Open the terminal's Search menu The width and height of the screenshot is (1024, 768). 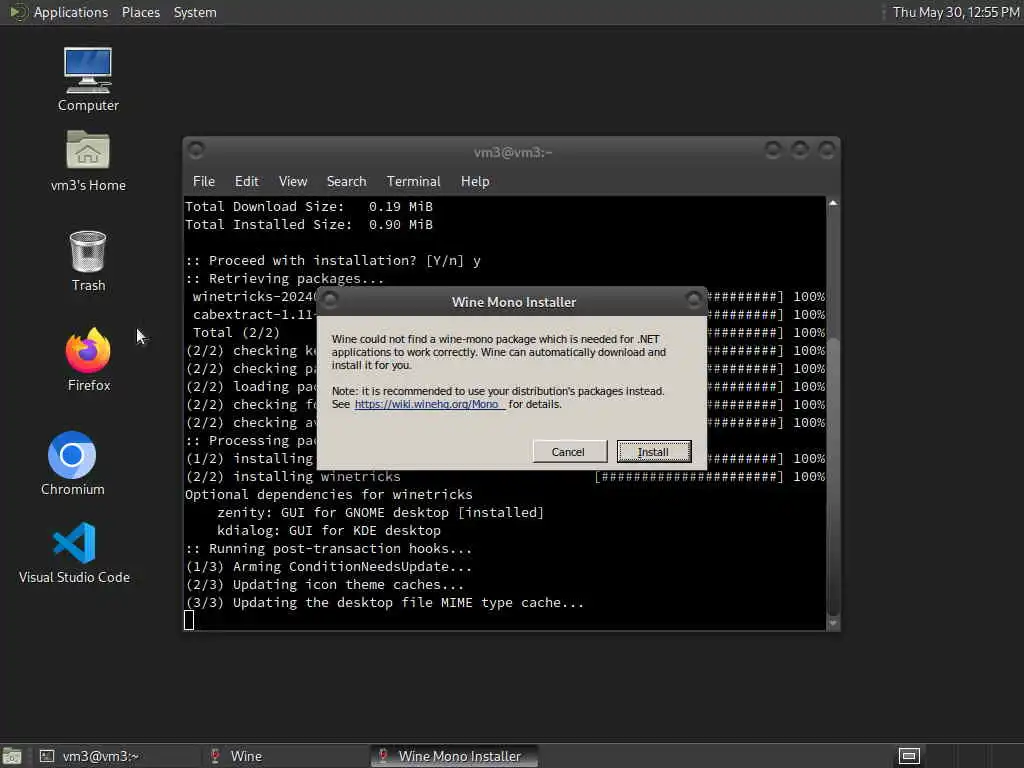coord(346,182)
